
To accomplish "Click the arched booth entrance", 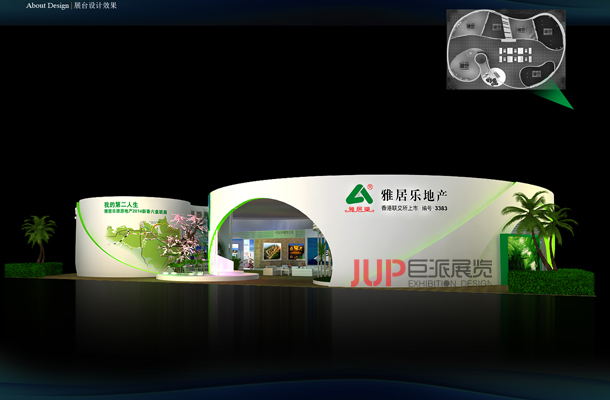I will point(271,238).
